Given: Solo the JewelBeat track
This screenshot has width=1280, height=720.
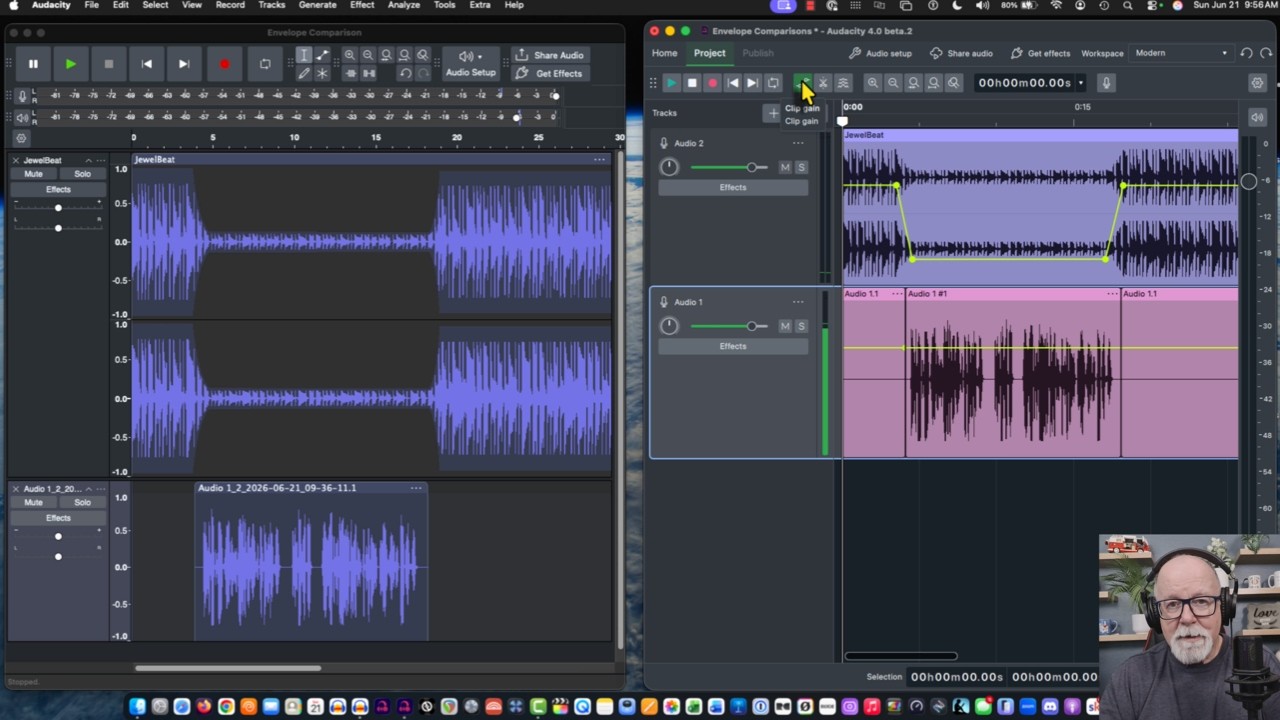Looking at the screenshot, I should click(82, 174).
